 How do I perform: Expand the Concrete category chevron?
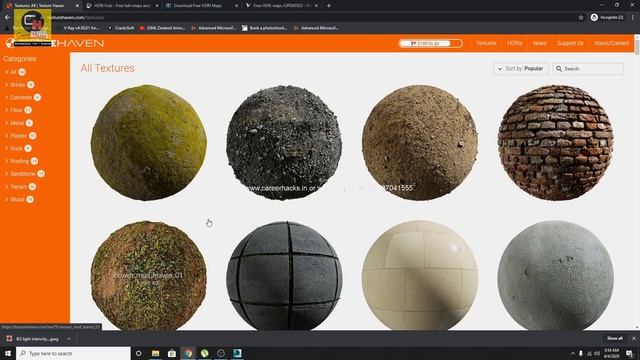pyautogui.click(x=7, y=98)
